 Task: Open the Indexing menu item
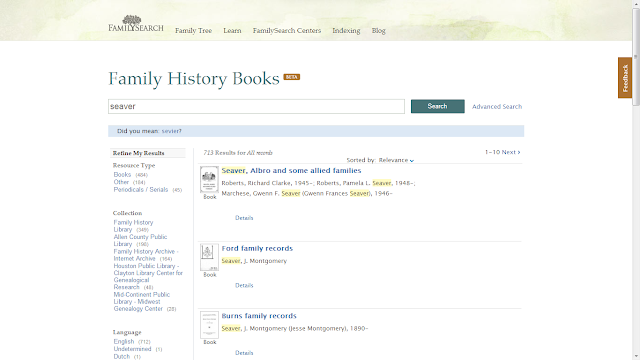pyautogui.click(x=346, y=31)
